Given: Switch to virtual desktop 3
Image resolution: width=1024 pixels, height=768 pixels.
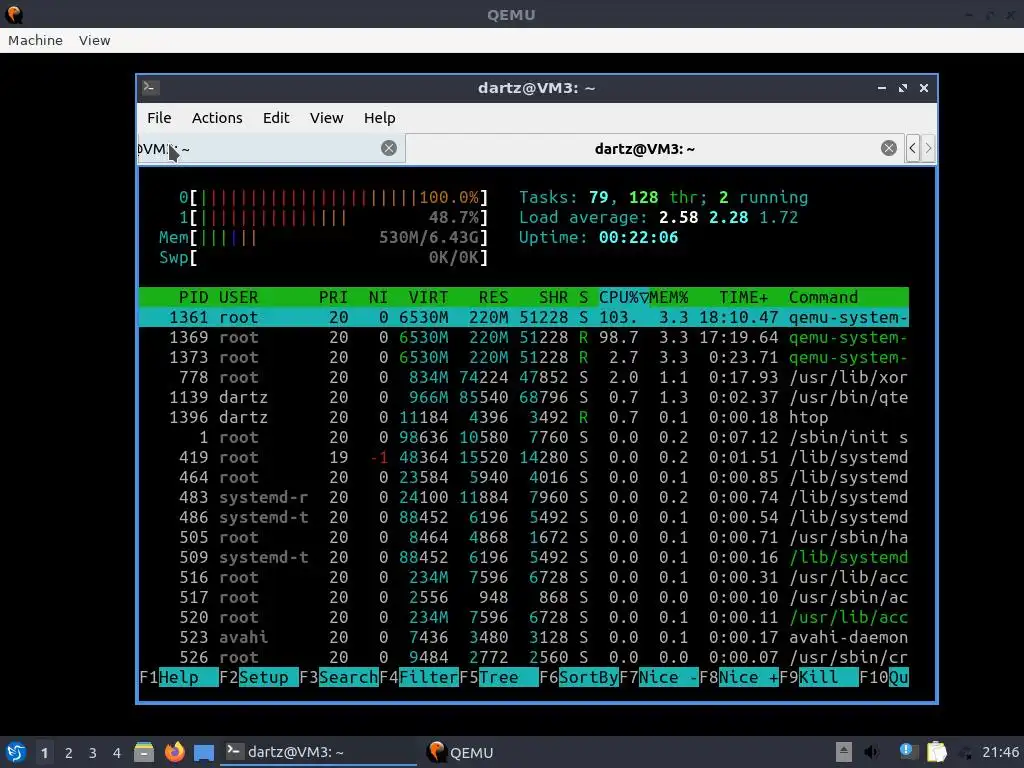Looking at the screenshot, I should (93, 753).
